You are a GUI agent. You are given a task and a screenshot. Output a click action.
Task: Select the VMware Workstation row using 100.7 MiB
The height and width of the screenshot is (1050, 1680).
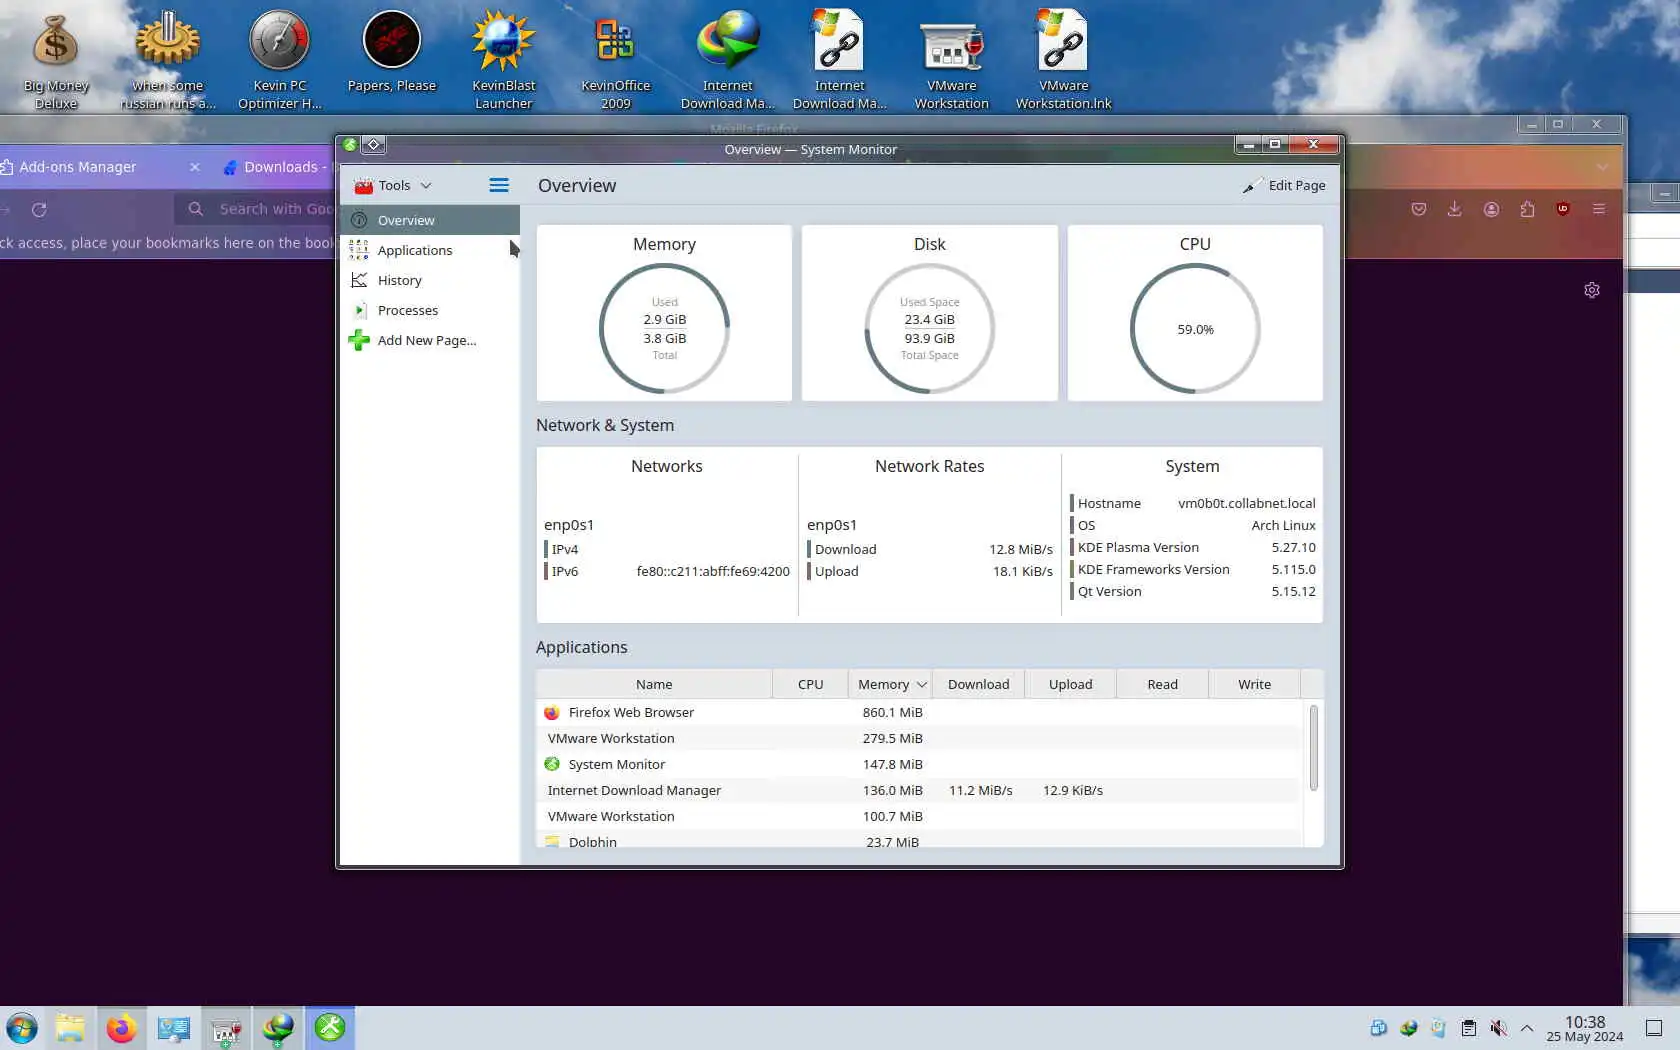pos(920,816)
